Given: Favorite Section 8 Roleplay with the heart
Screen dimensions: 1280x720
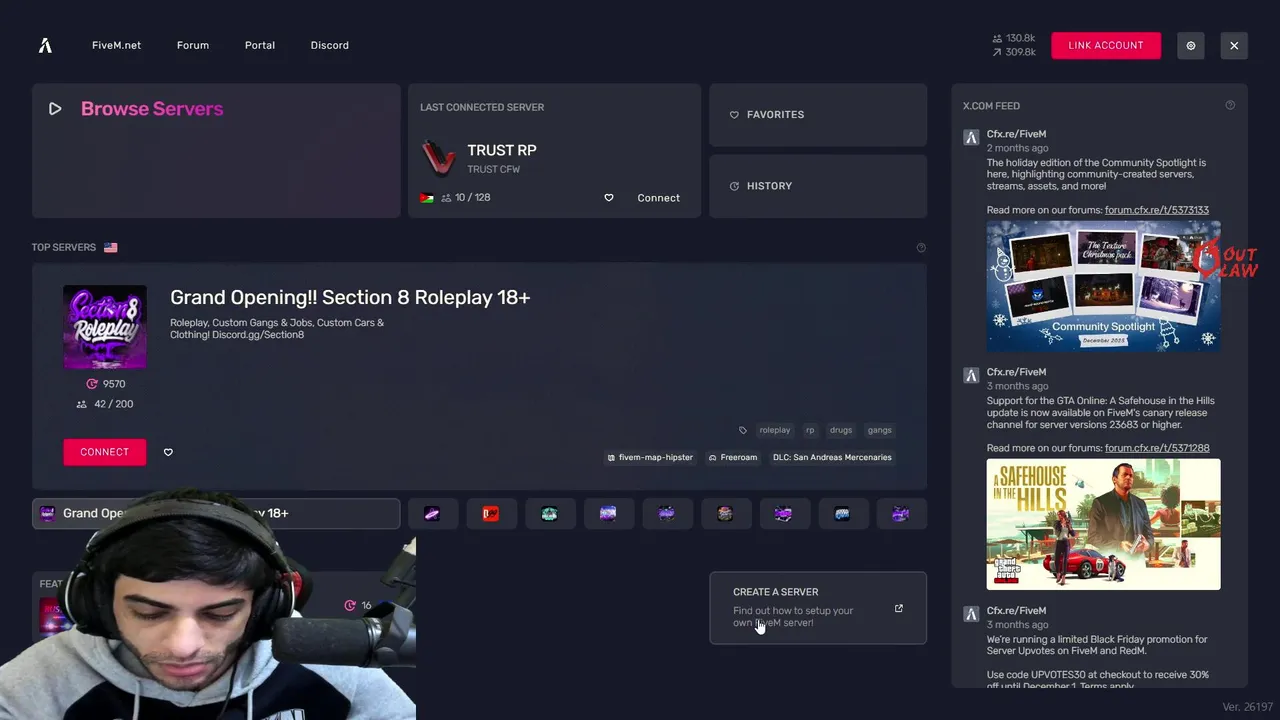Looking at the screenshot, I should point(168,452).
